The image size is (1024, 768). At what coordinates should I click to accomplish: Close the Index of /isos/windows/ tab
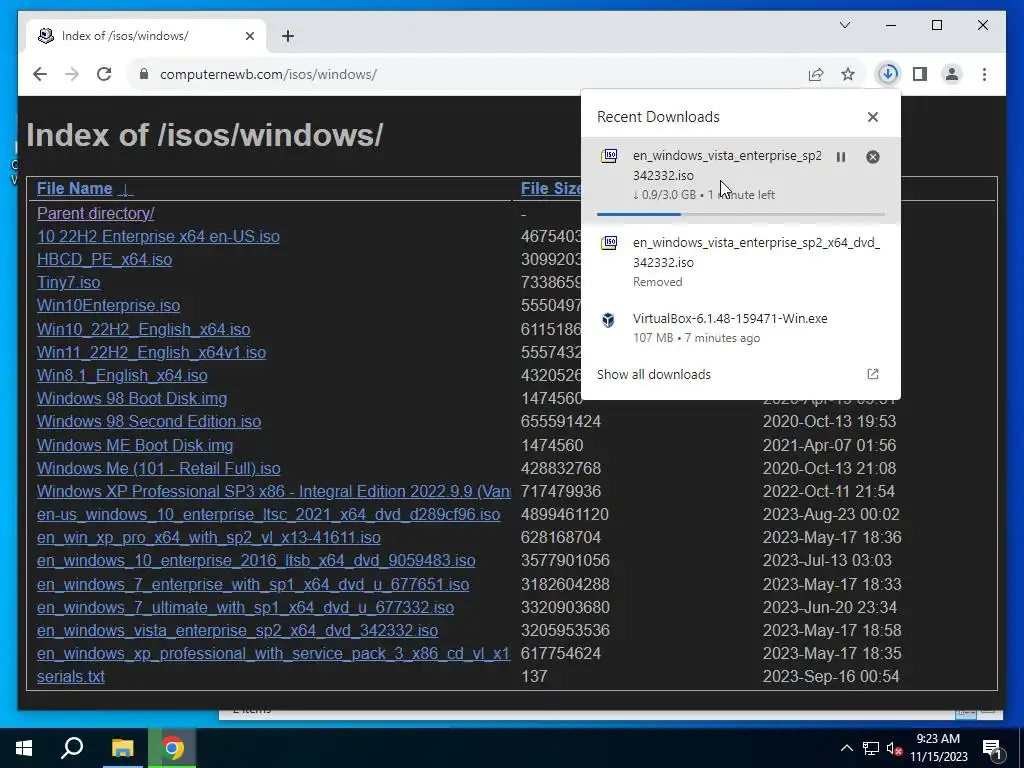(x=249, y=36)
